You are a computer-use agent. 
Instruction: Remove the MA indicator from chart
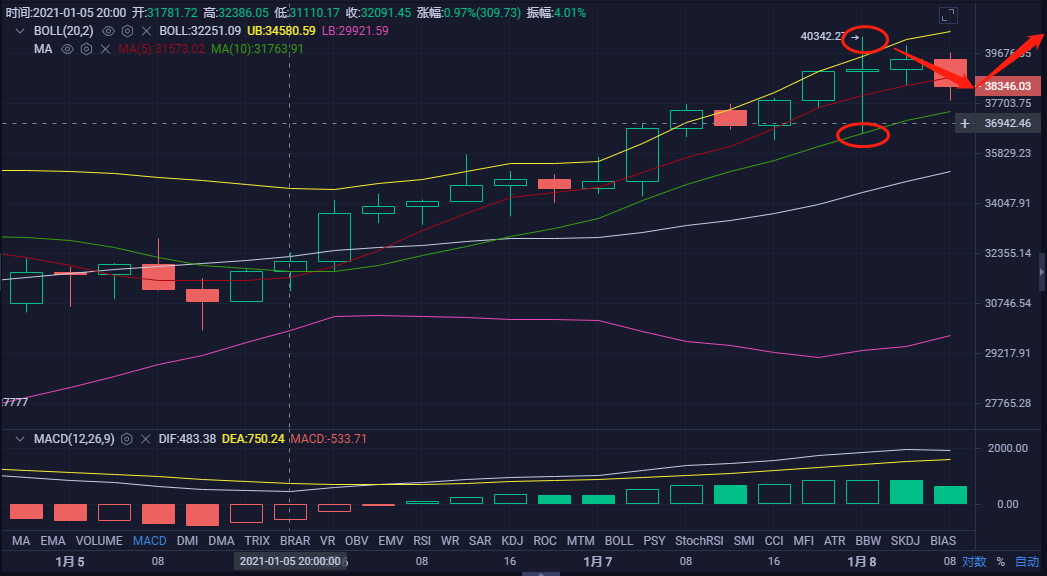pyautogui.click(x=105, y=49)
